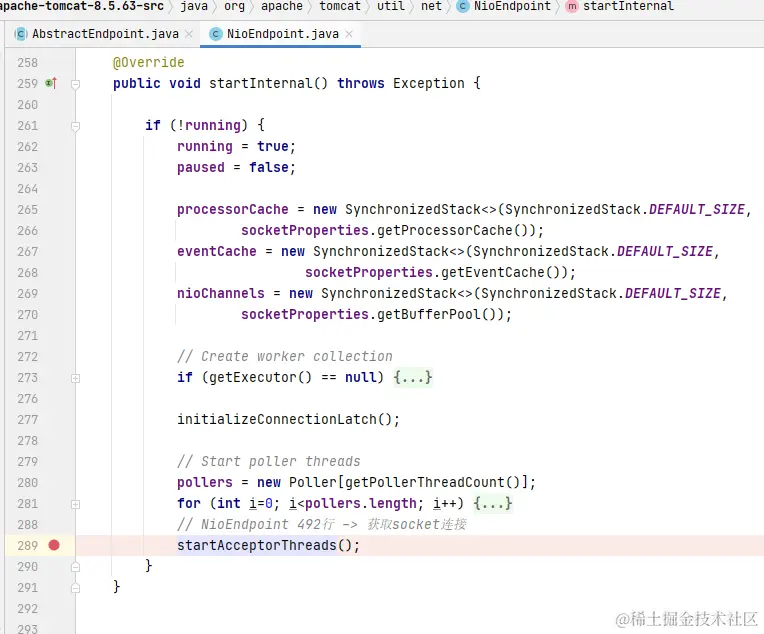This screenshot has width=764, height=634.
Task: Click 'paused = false;' on line 263
Action: click(x=236, y=167)
